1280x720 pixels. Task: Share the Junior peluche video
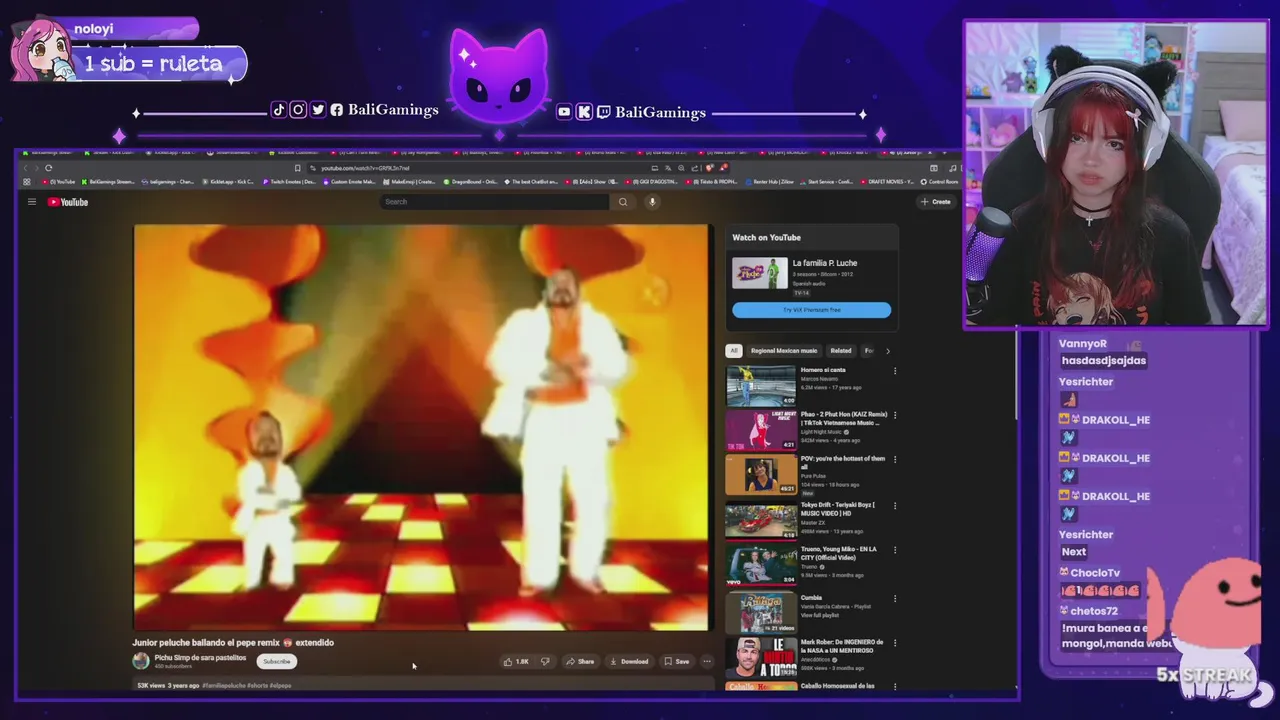click(x=580, y=661)
